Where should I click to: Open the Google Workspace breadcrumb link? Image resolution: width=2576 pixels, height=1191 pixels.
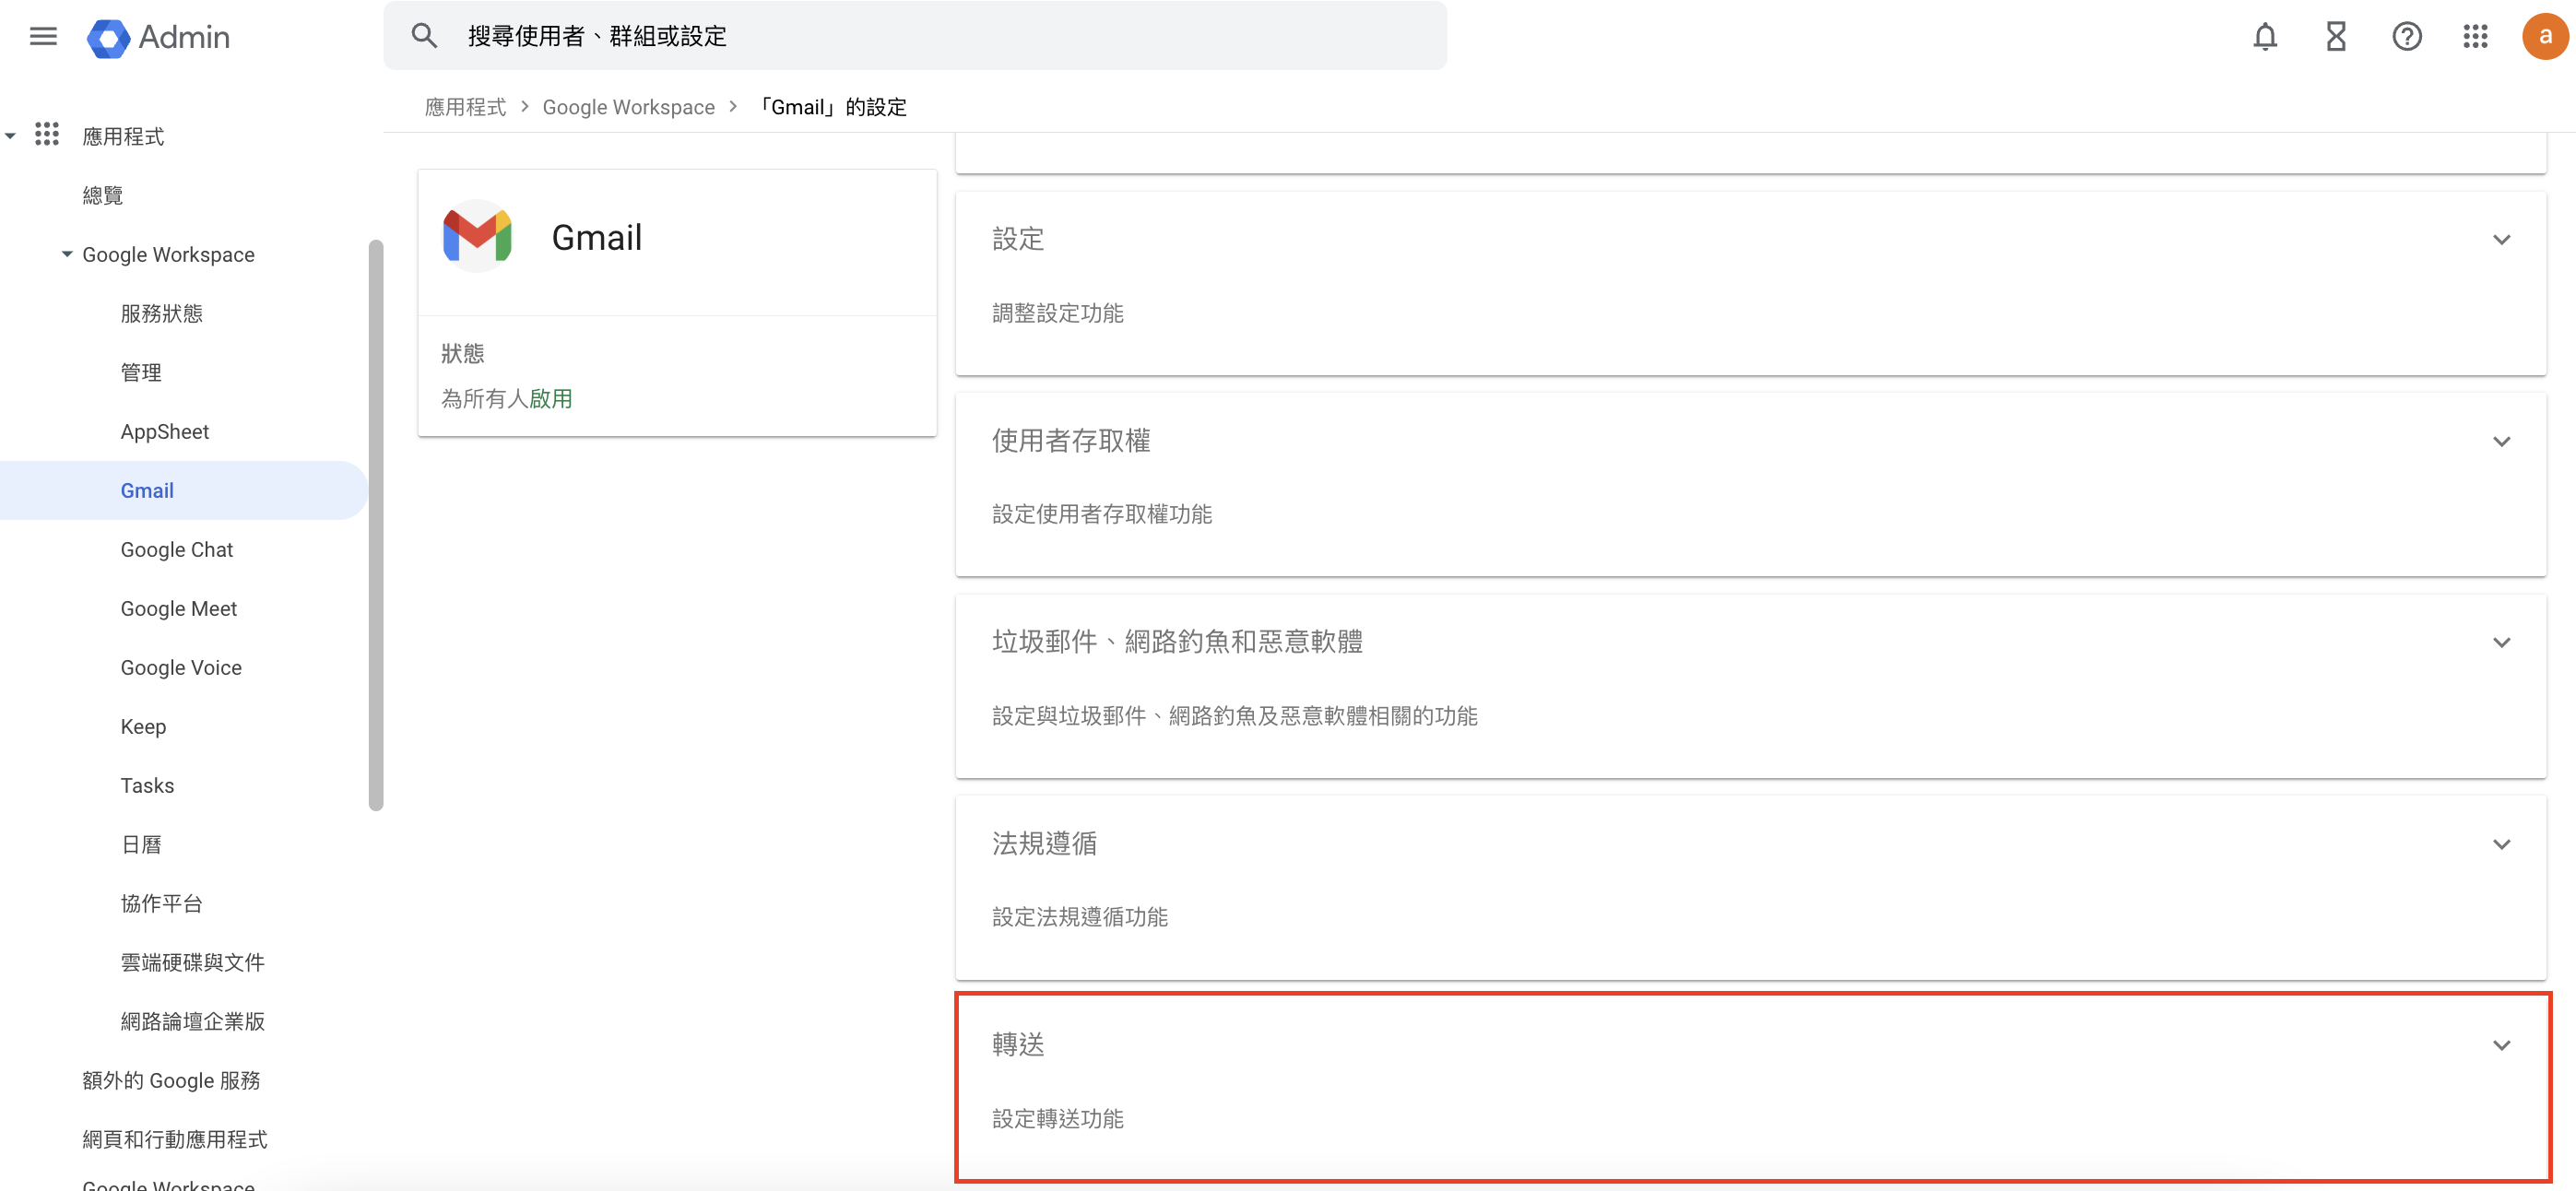click(x=629, y=107)
